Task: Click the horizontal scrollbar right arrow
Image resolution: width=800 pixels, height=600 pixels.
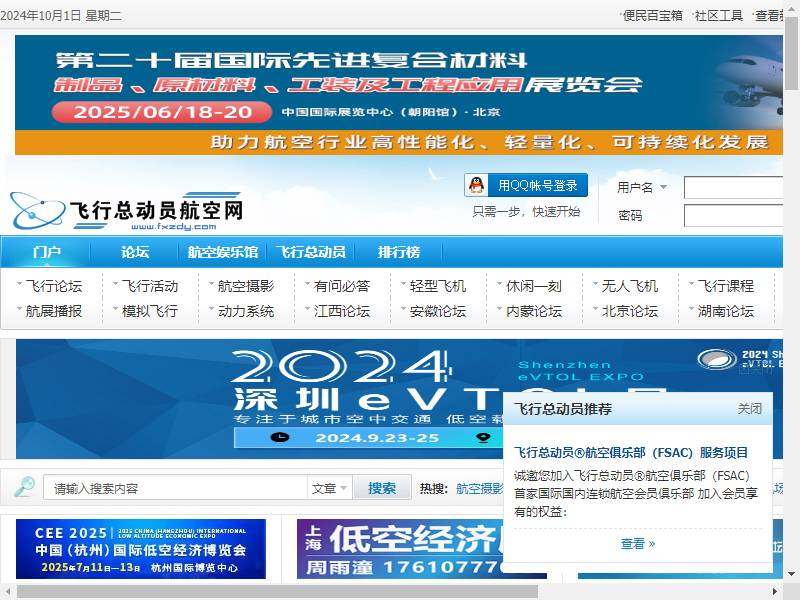Action: click(x=776, y=592)
